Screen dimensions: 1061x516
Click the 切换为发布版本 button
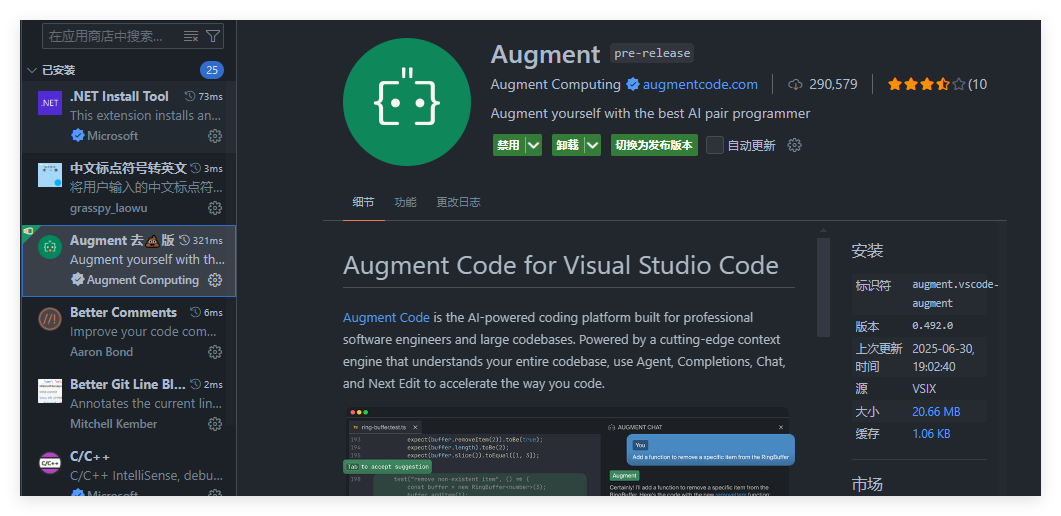[x=654, y=145]
